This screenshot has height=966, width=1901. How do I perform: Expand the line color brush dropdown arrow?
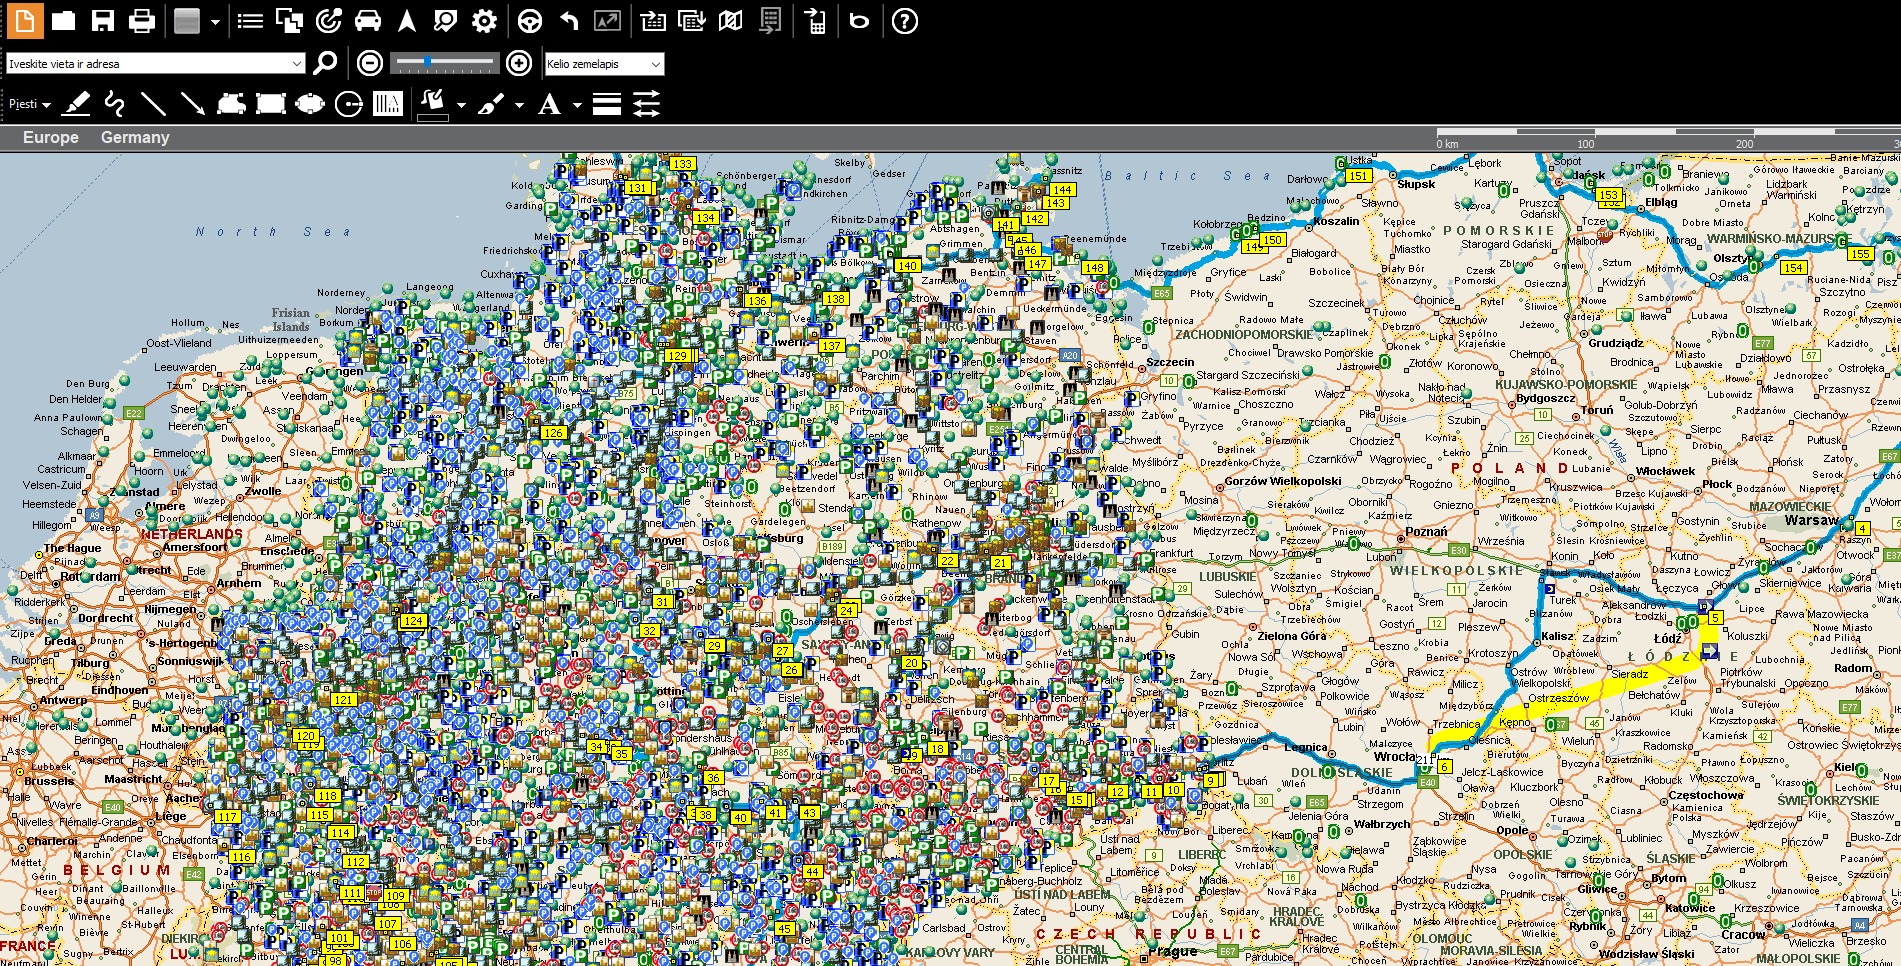(x=519, y=105)
